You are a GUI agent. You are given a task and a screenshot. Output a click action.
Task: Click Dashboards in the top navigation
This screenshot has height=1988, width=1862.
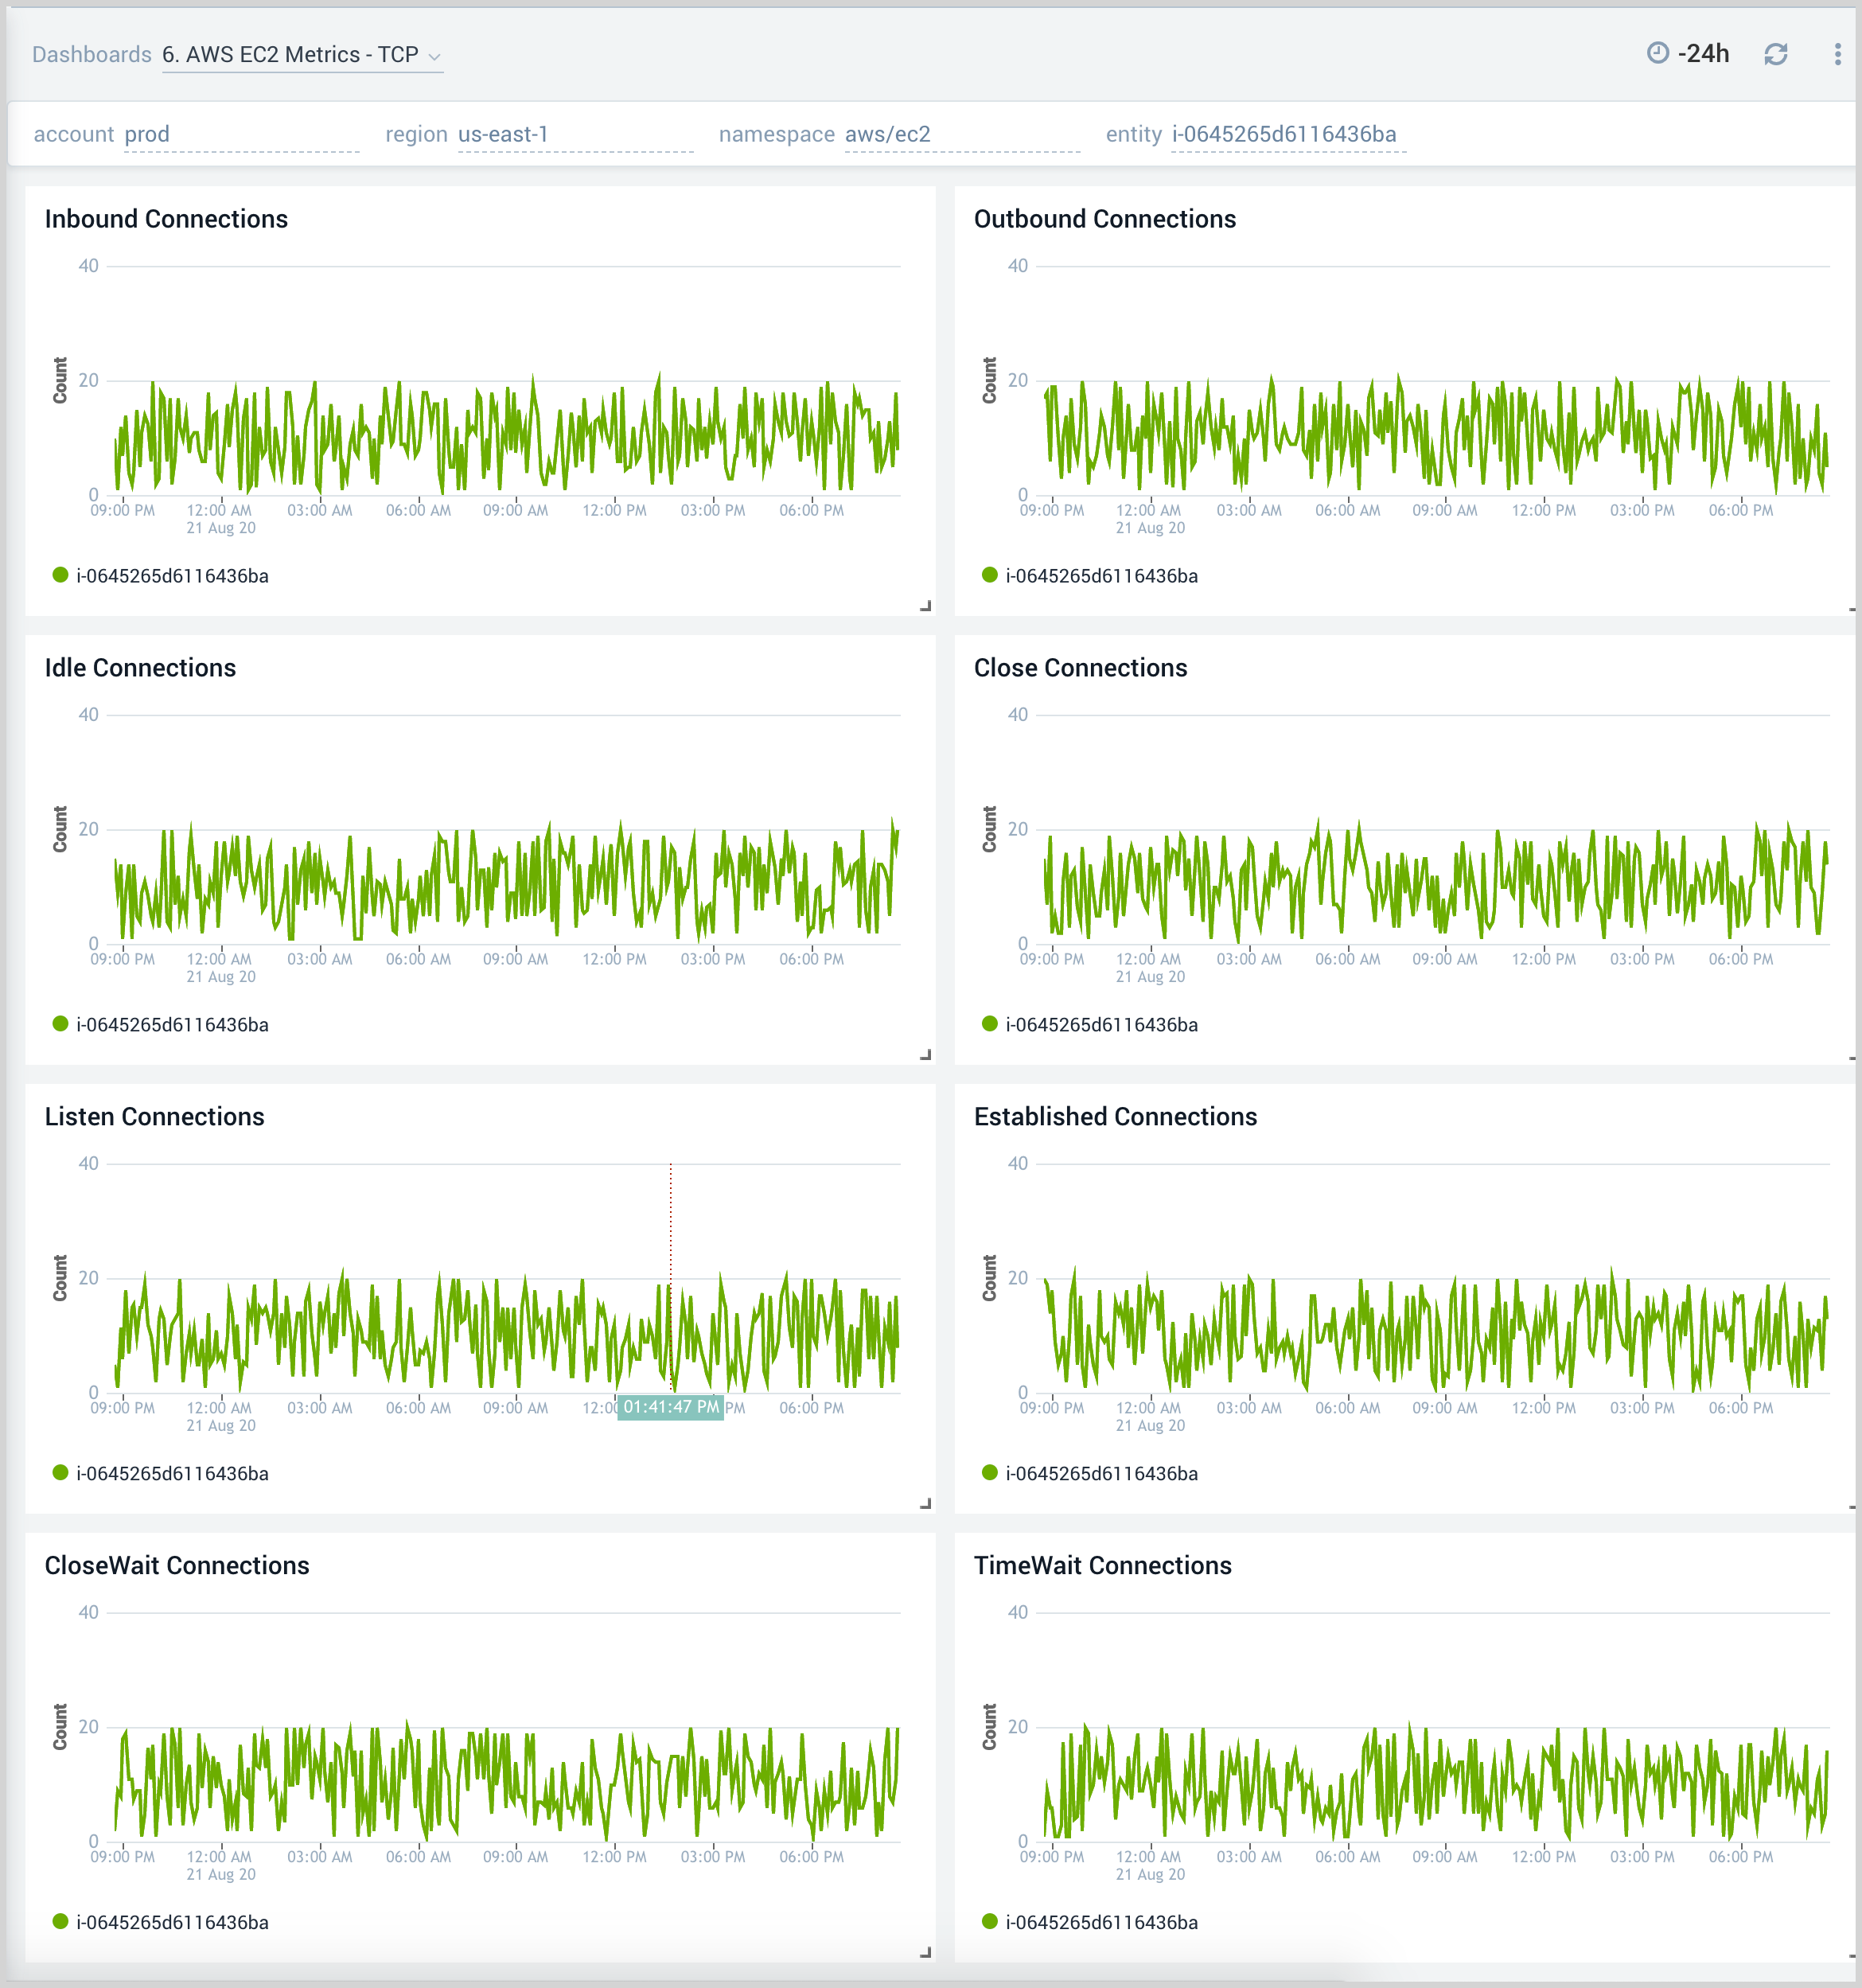tap(91, 54)
